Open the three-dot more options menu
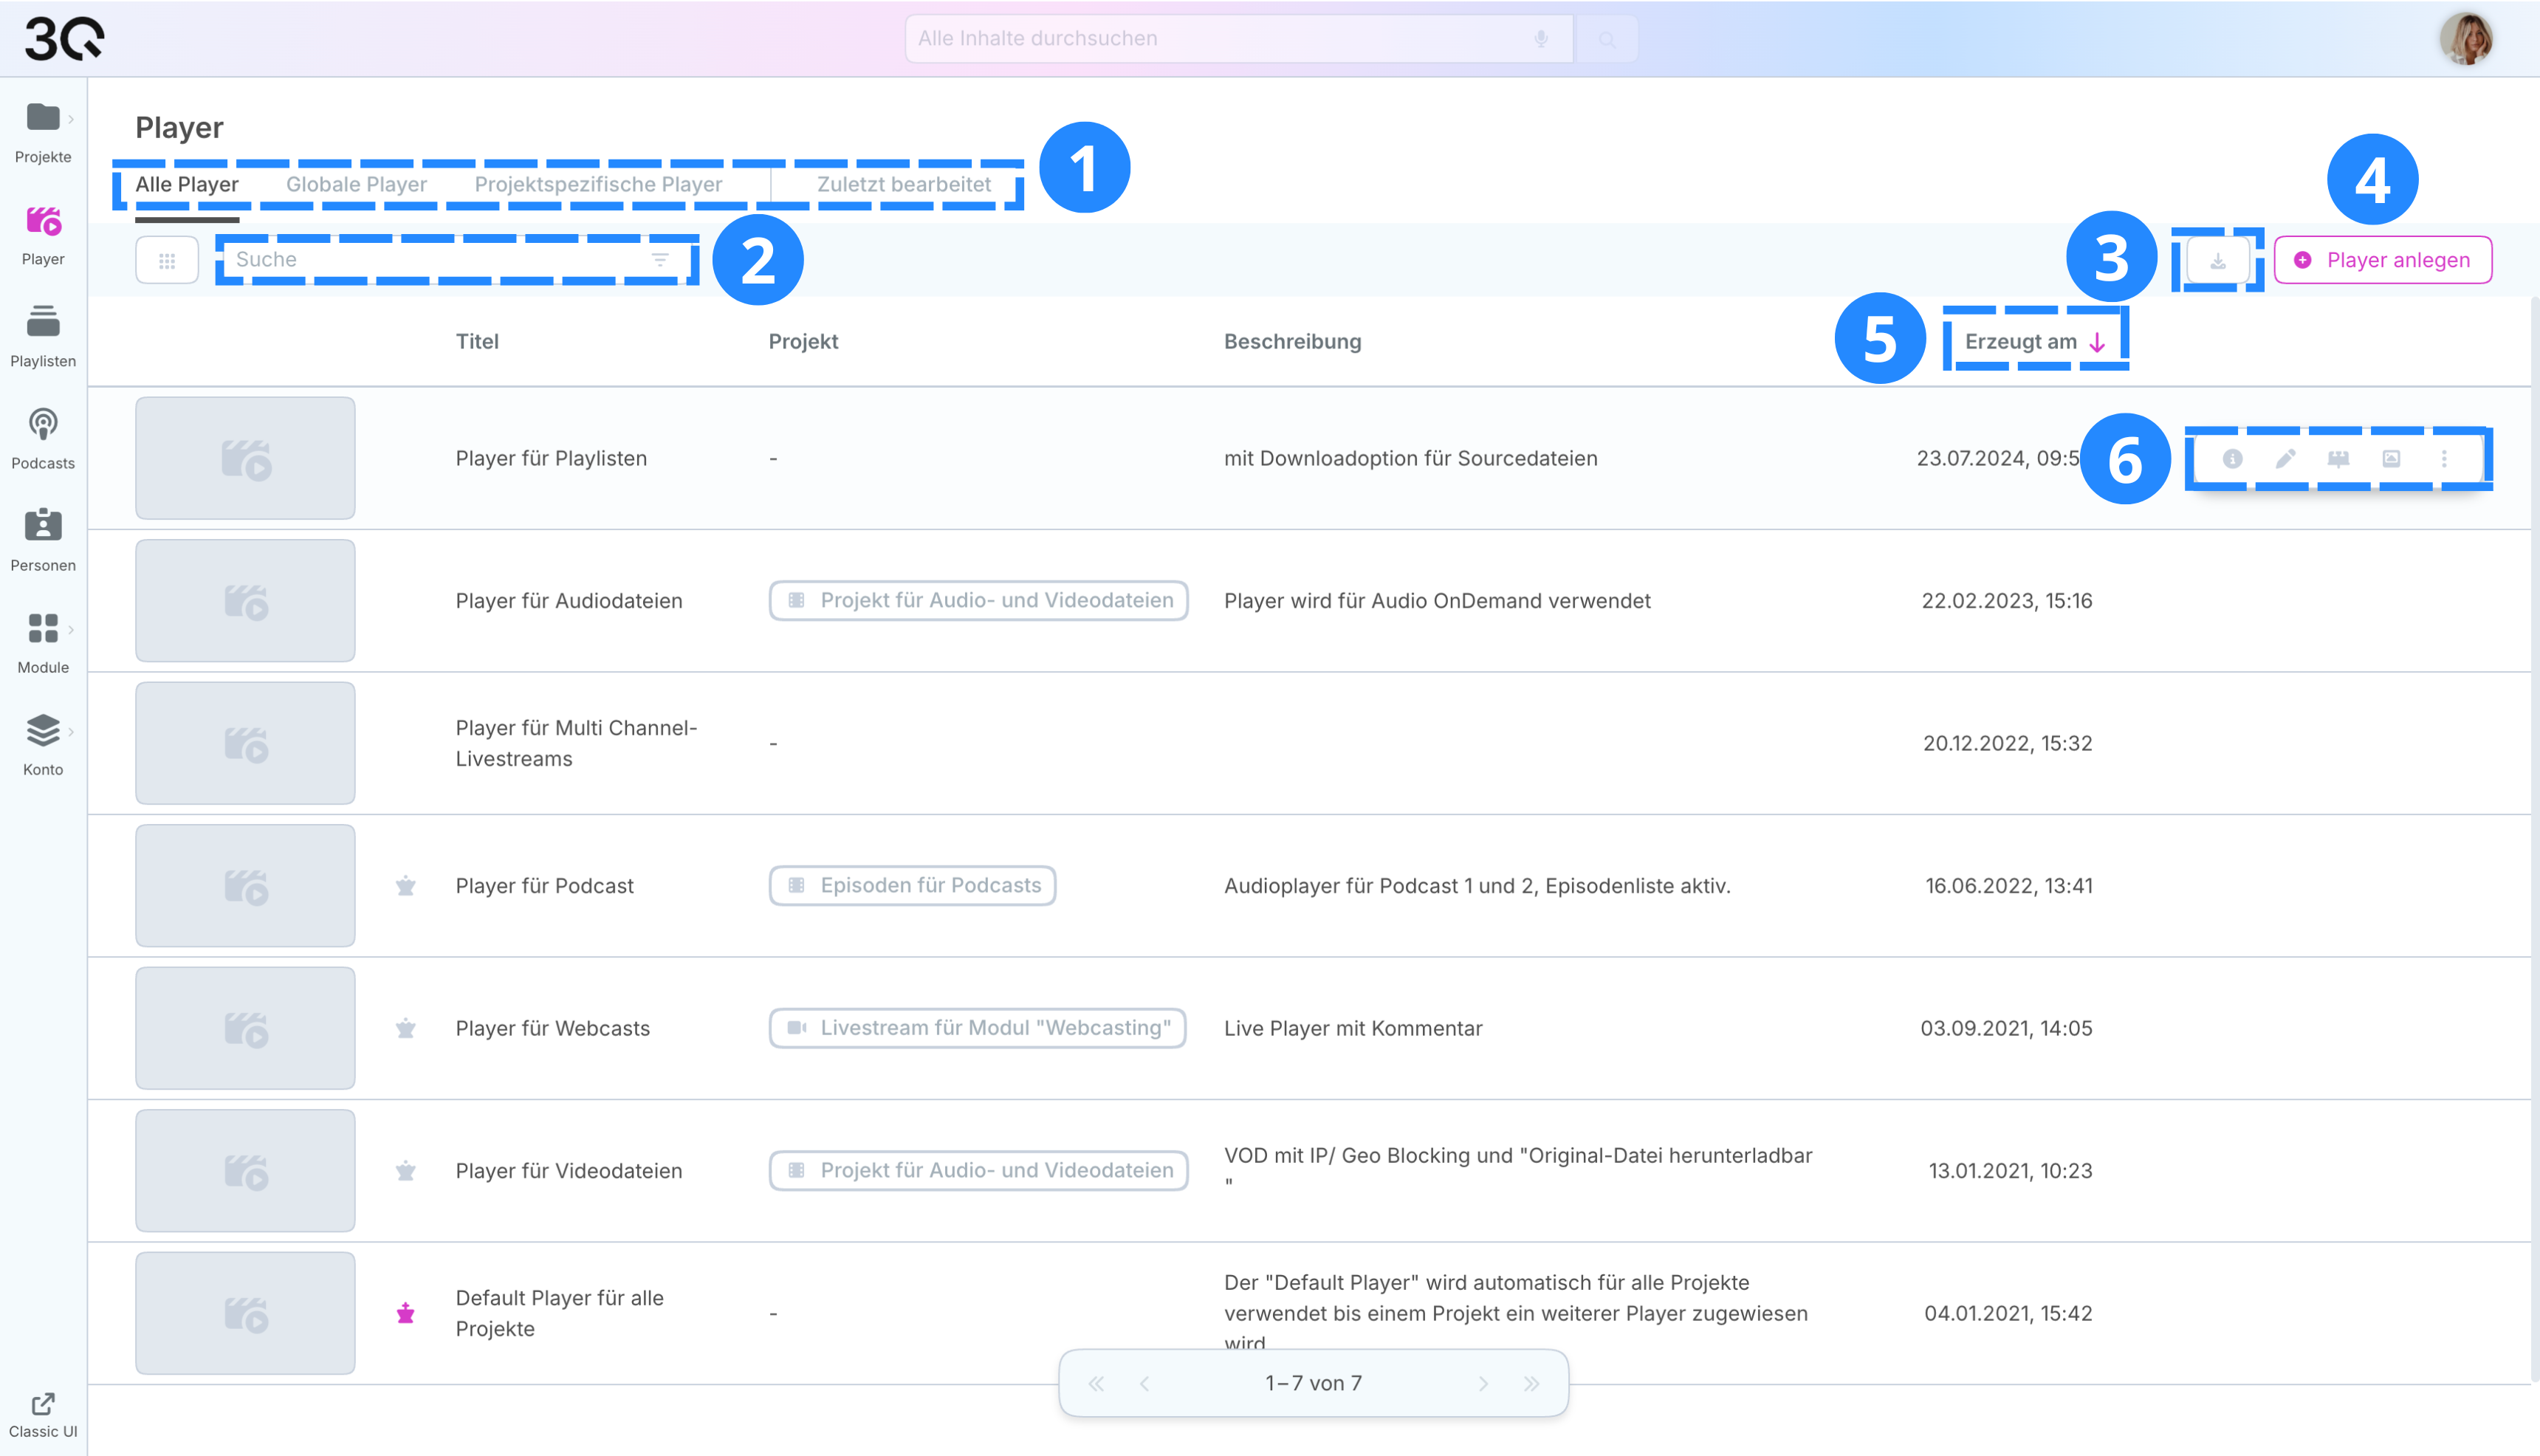 (2444, 459)
